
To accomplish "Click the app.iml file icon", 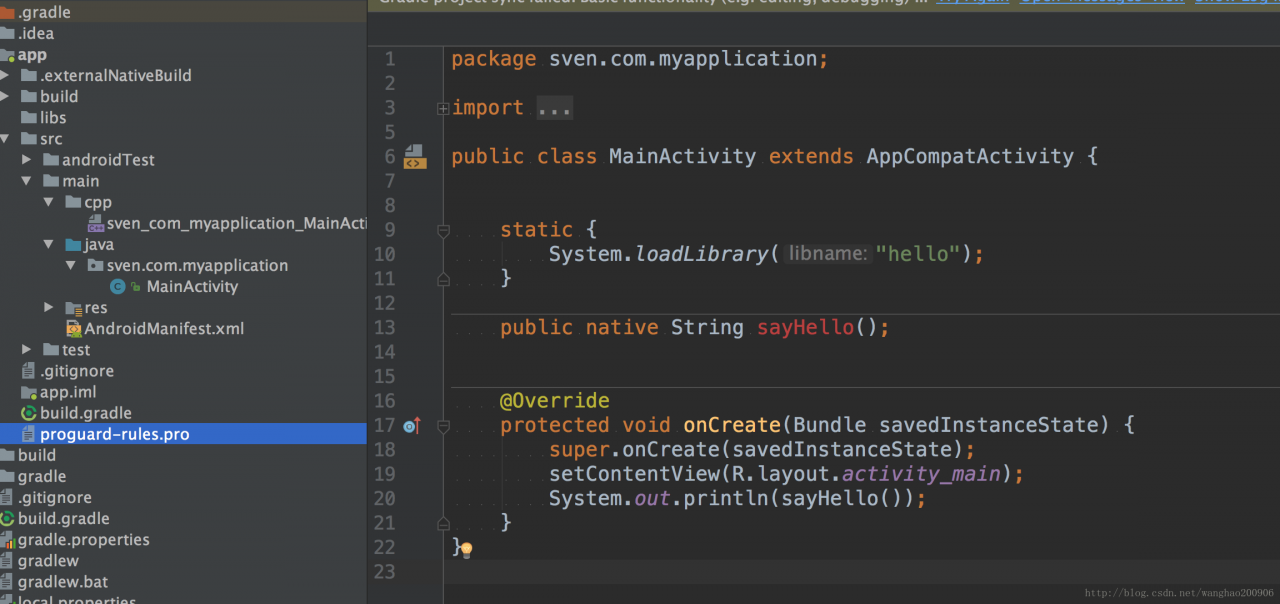I will tap(30, 392).
